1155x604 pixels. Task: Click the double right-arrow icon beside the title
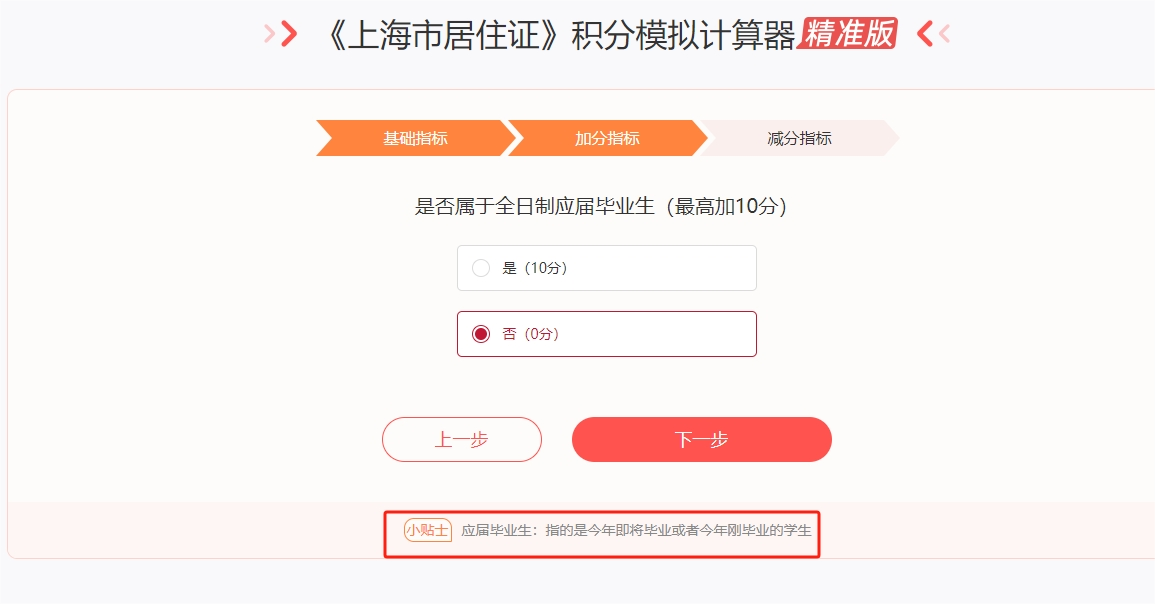click(x=281, y=34)
